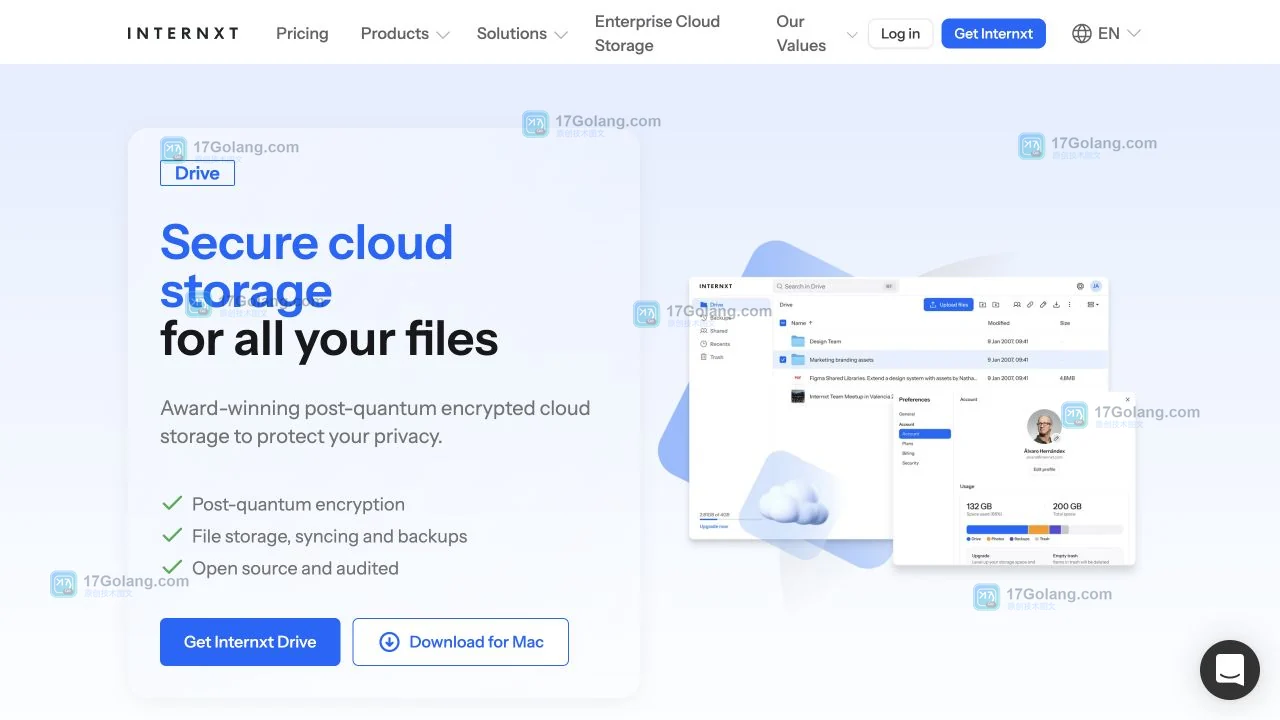The image size is (1280, 720).
Task: Click the Figma Shared Libraries PDF icon
Action: (x=798, y=378)
